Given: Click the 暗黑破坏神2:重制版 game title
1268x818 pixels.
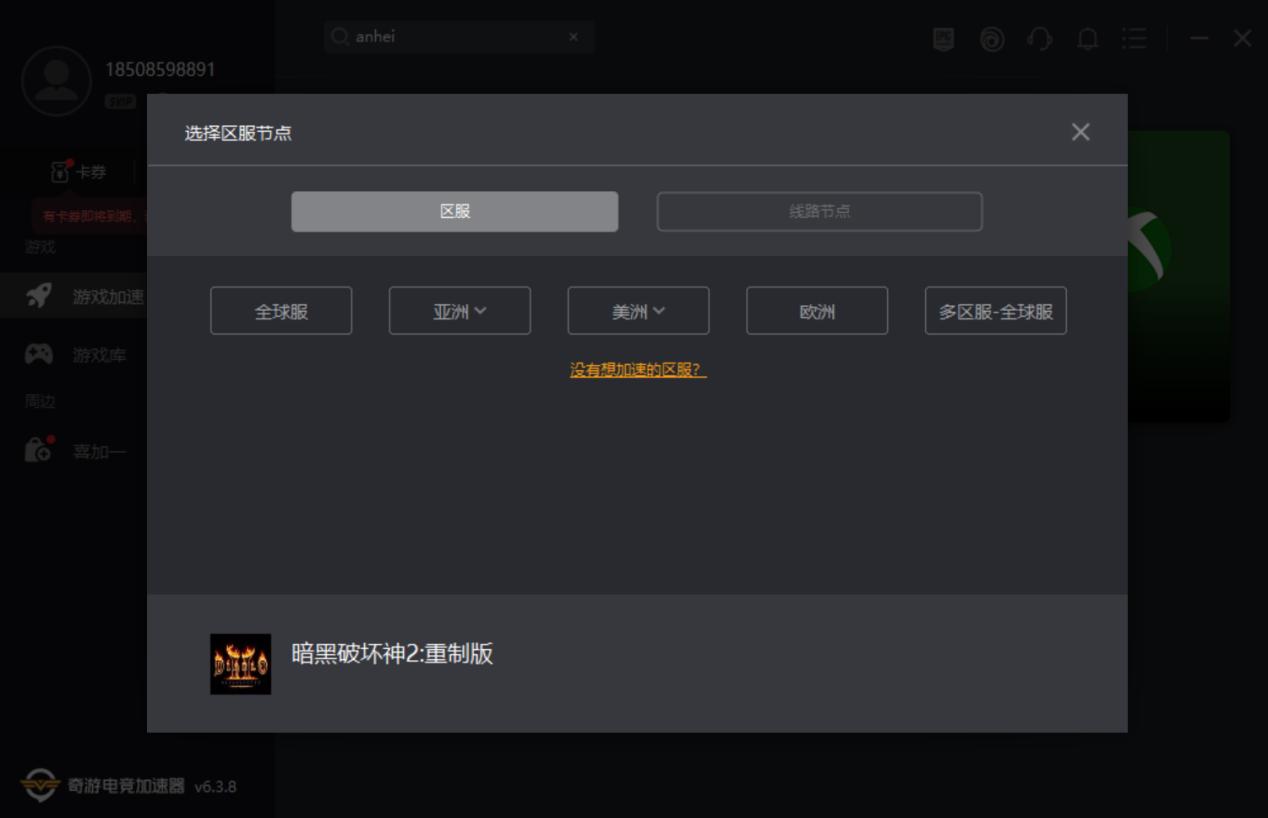Looking at the screenshot, I should 392,654.
